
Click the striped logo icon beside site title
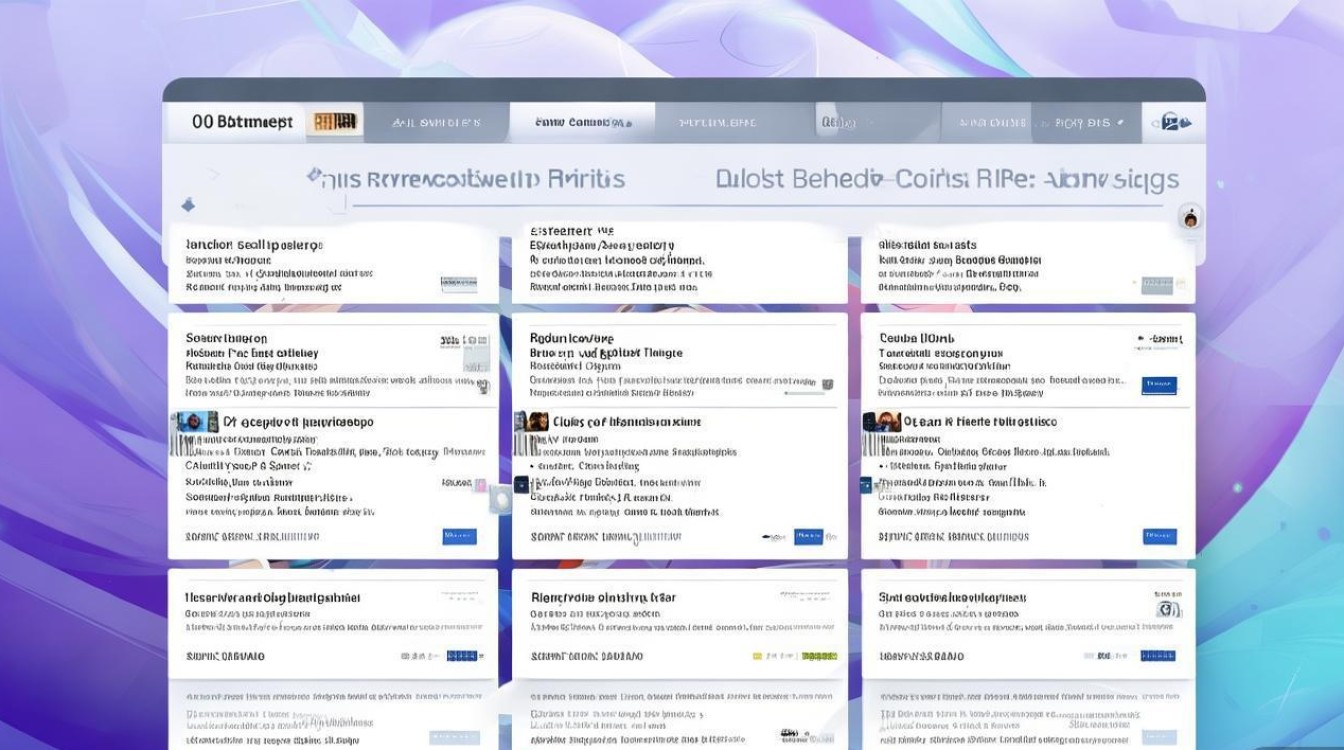pyautogui.click(x=335, y=122)
